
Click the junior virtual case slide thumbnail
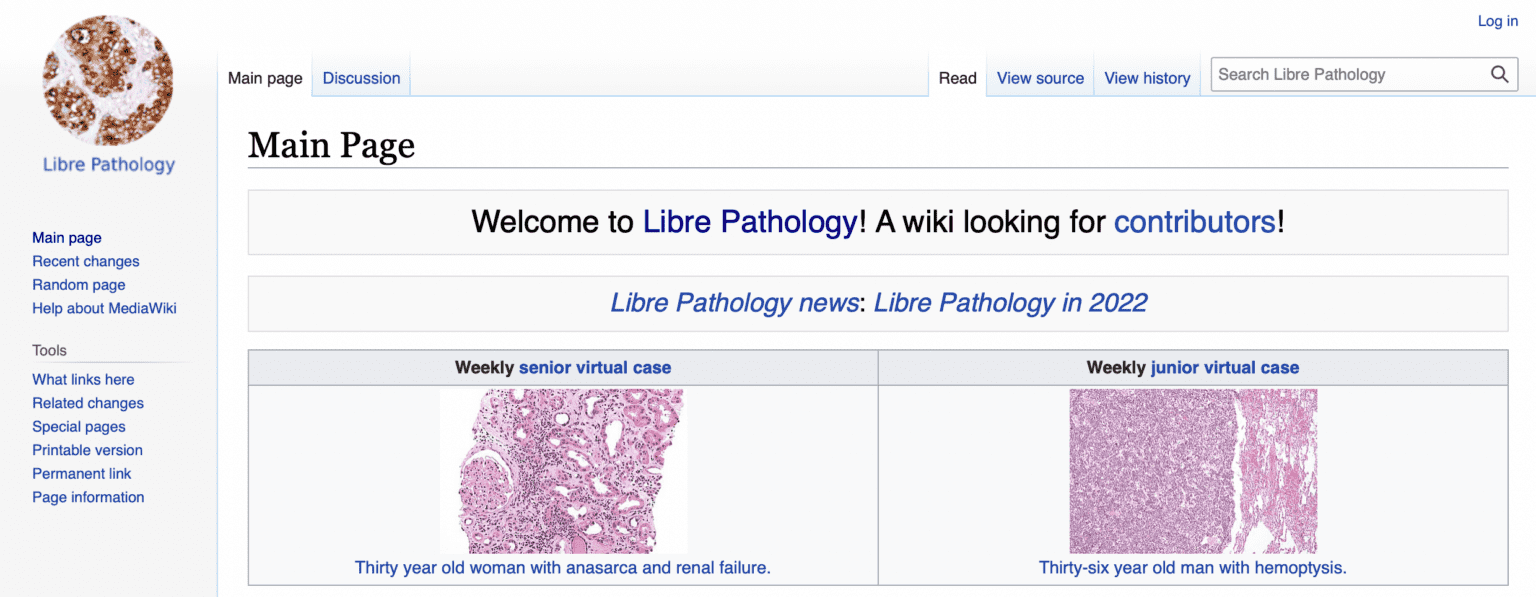[x=1192, y=472]
